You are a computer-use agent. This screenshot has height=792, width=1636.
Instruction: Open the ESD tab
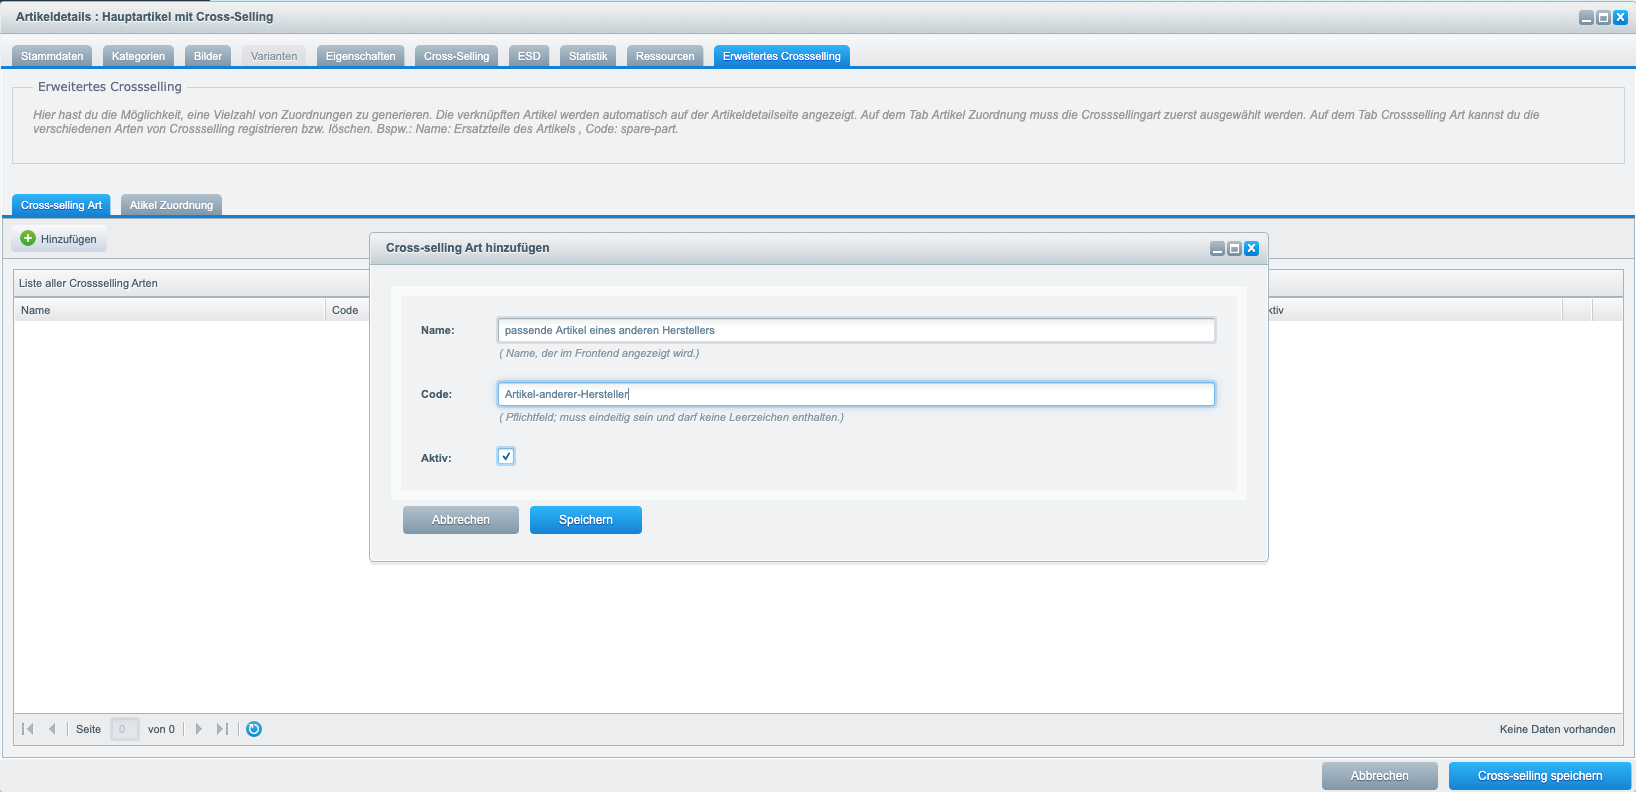(x=529, y=56)
